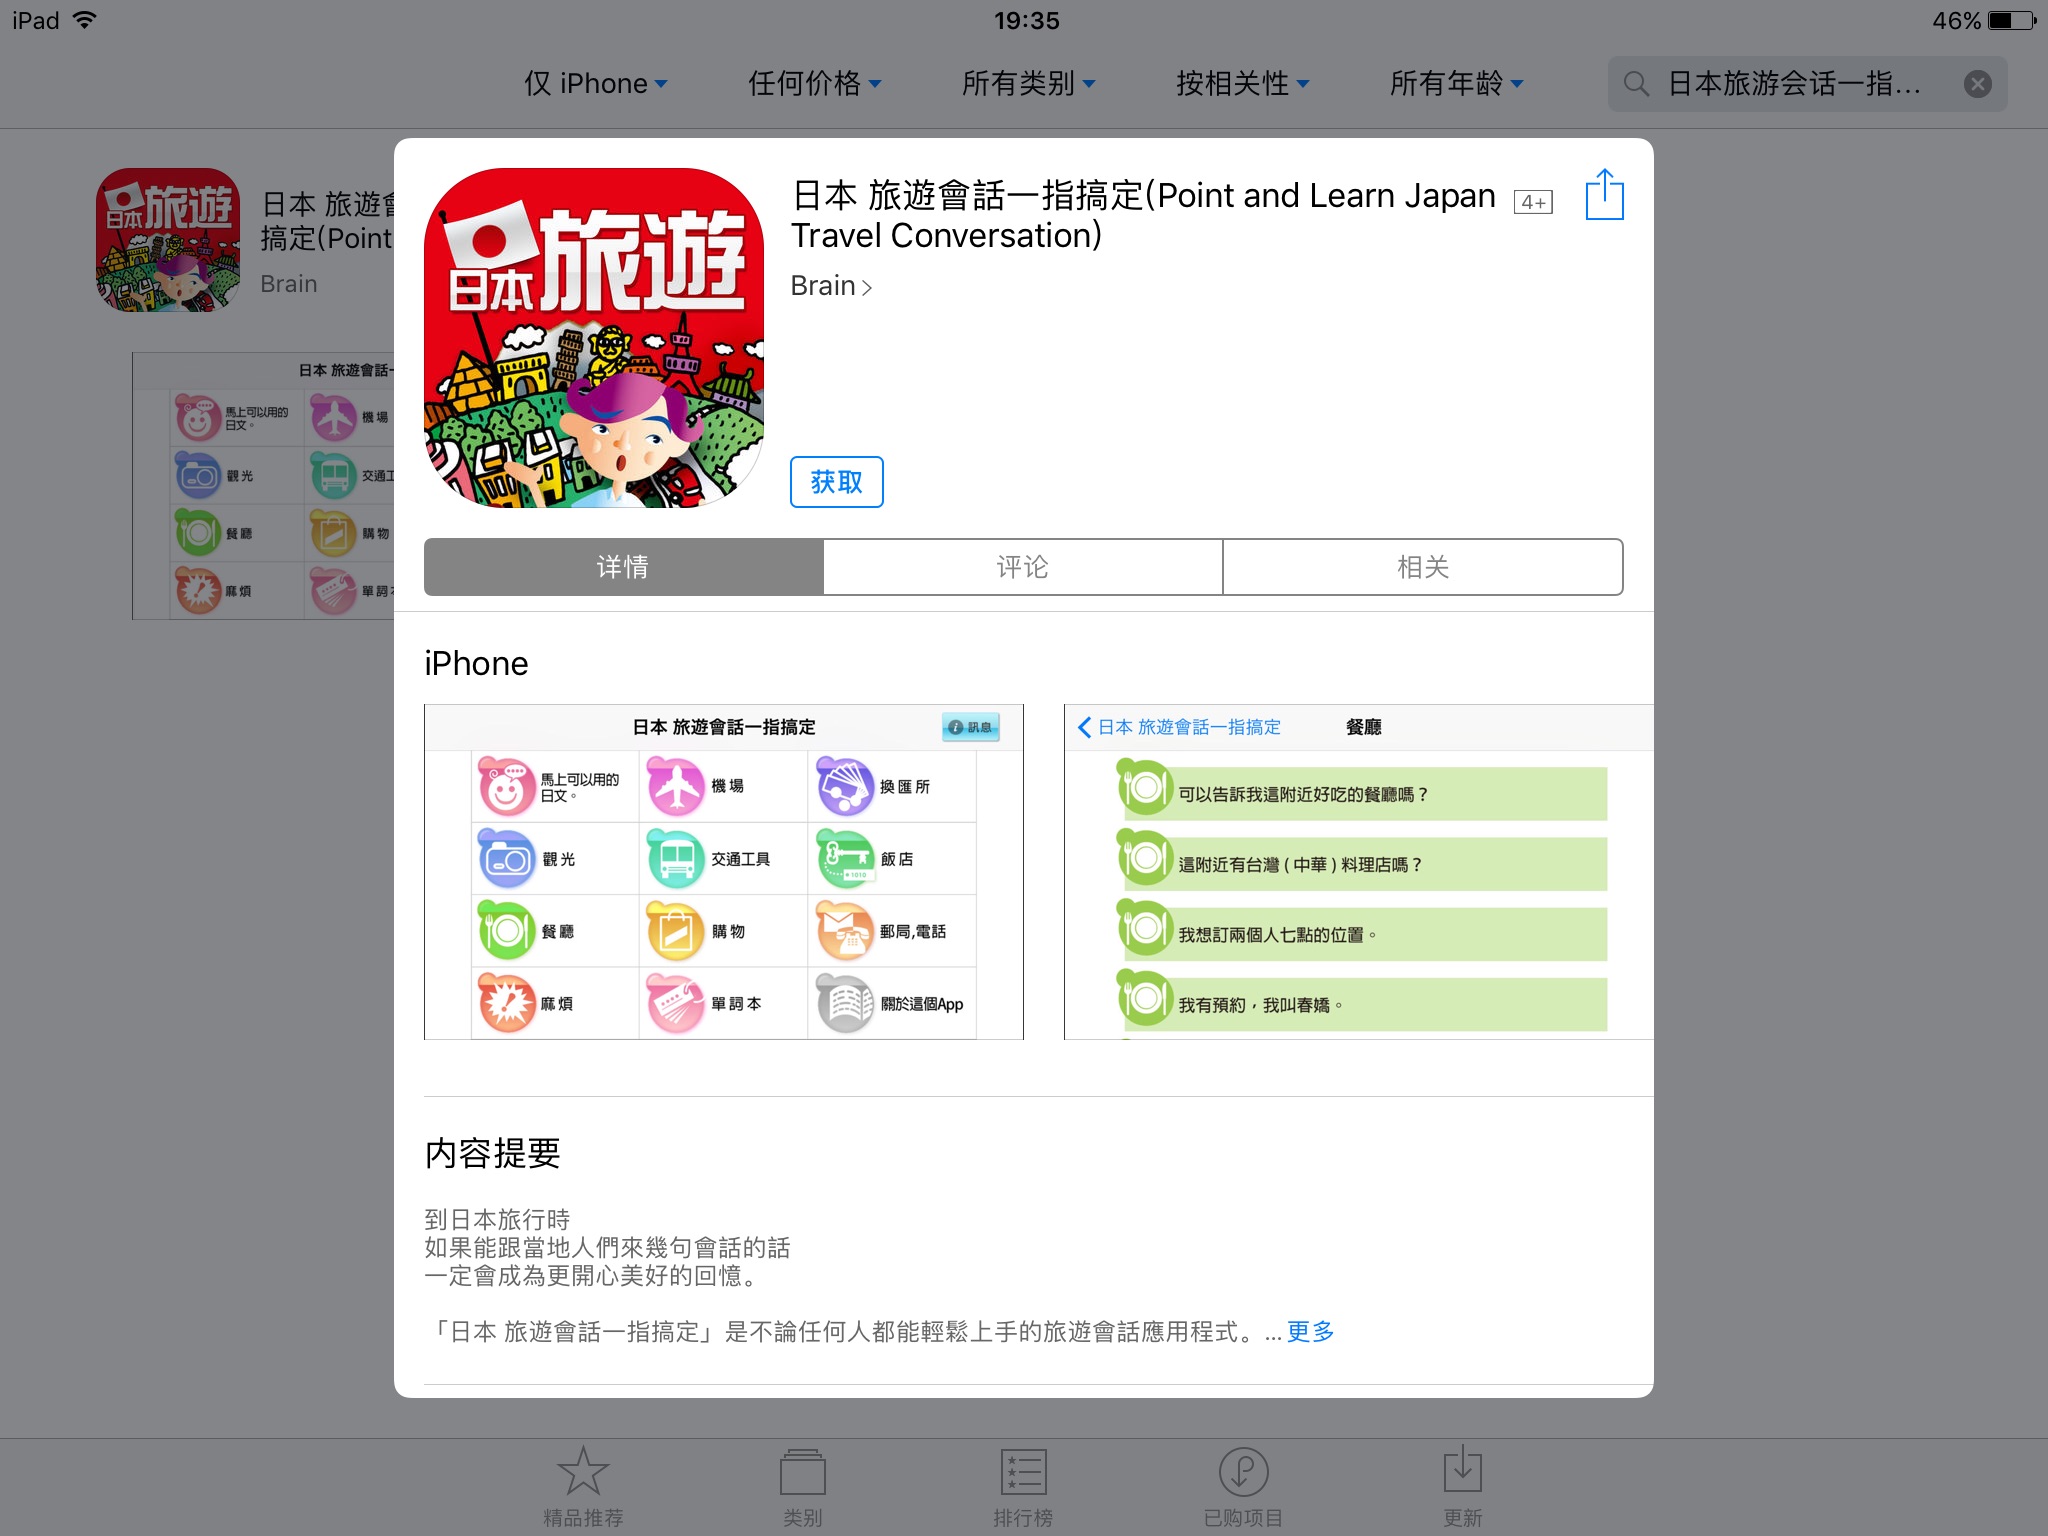Open the 所有年龄 age filter dropdown

tap(1456, 83)
